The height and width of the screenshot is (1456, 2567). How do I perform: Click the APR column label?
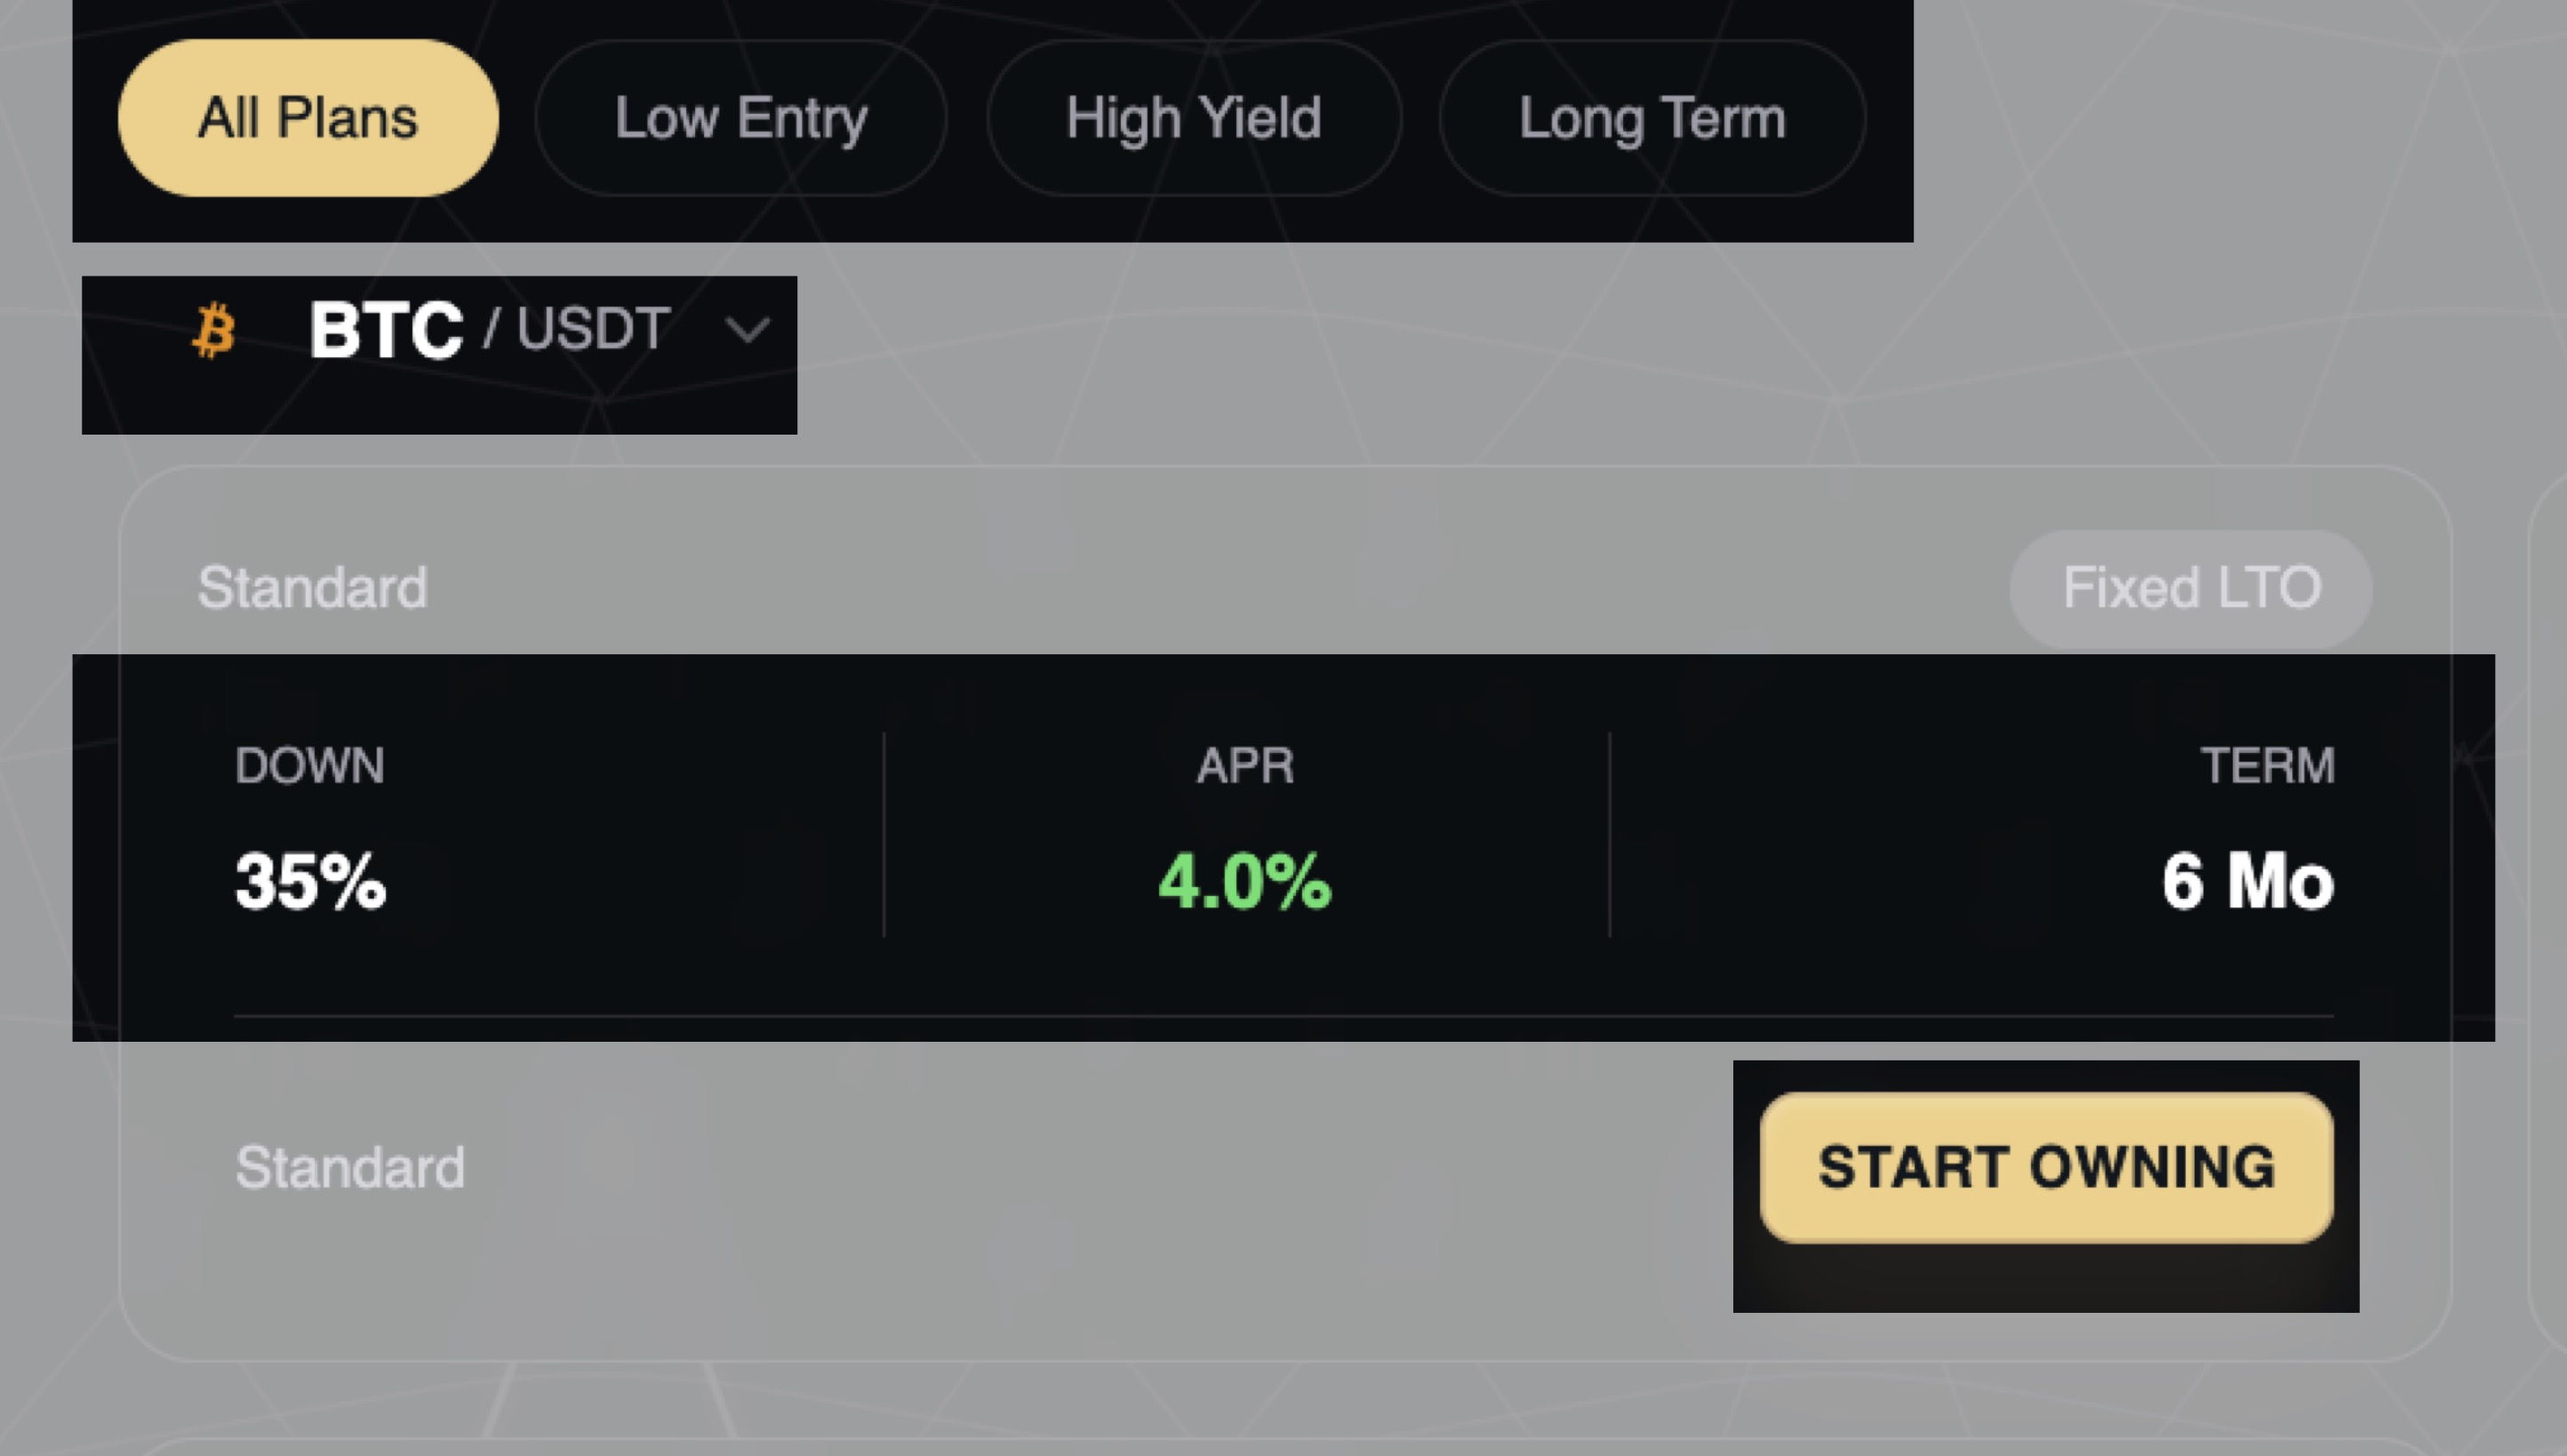[1245, 766]
